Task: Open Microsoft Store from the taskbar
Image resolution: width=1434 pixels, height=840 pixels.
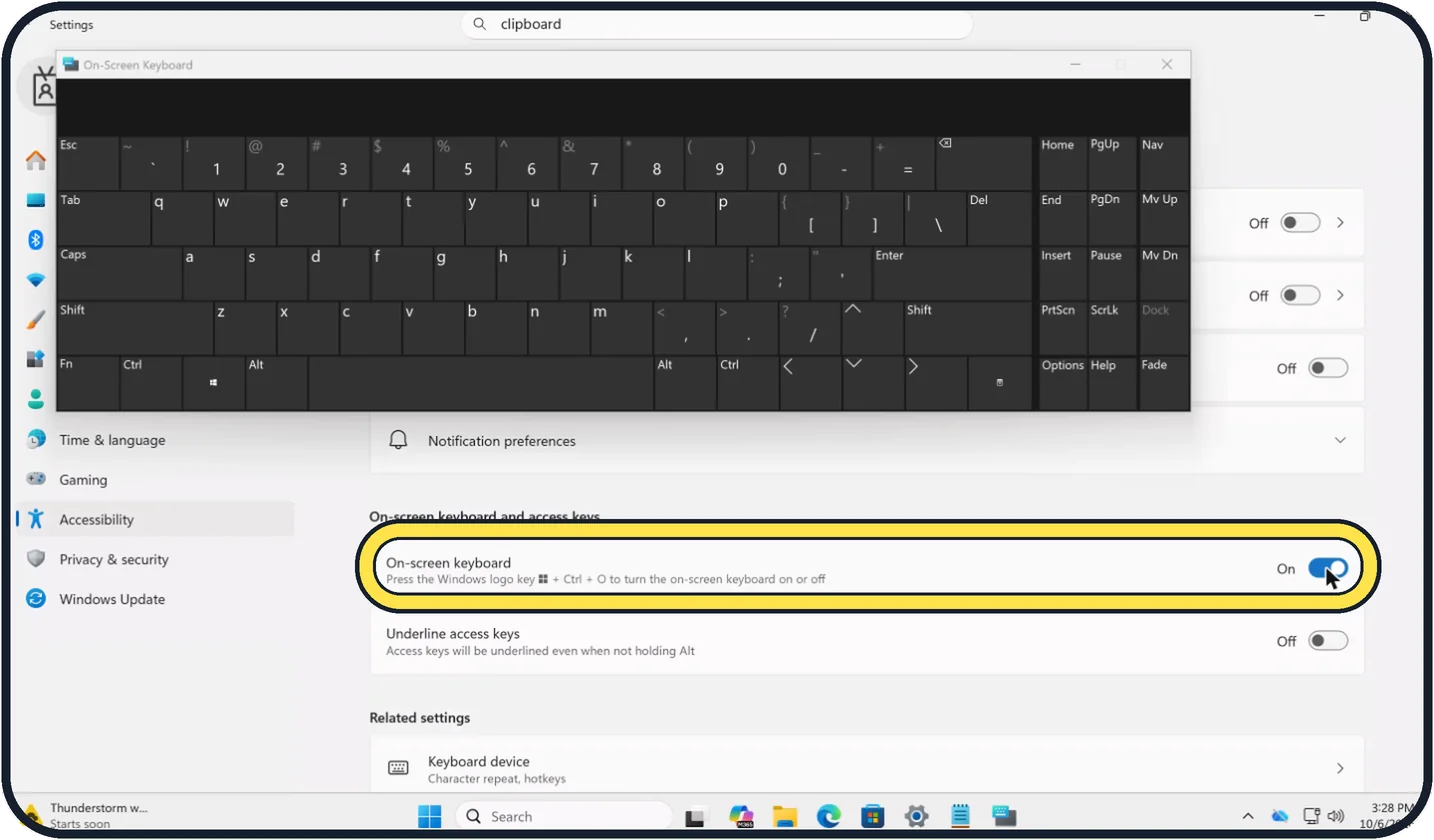Action: [x=873, y=816]
